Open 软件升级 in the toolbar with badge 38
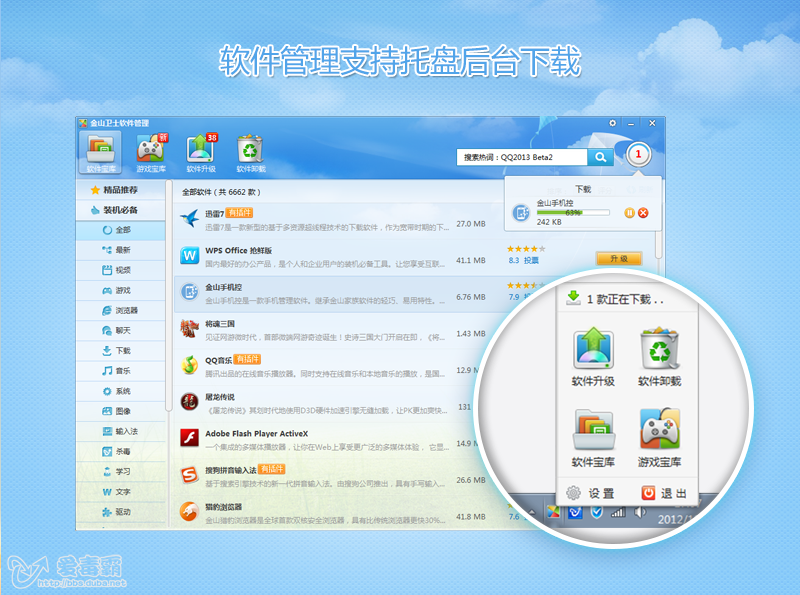 tap(201, 153)
